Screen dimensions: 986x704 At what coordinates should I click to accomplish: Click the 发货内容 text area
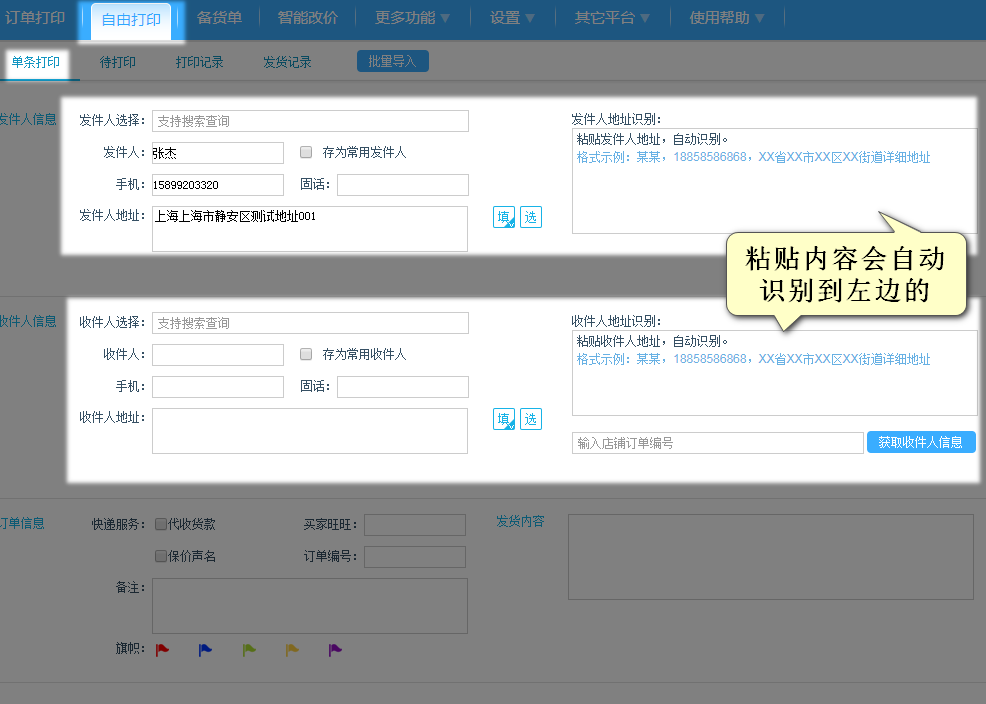(771, 557)
